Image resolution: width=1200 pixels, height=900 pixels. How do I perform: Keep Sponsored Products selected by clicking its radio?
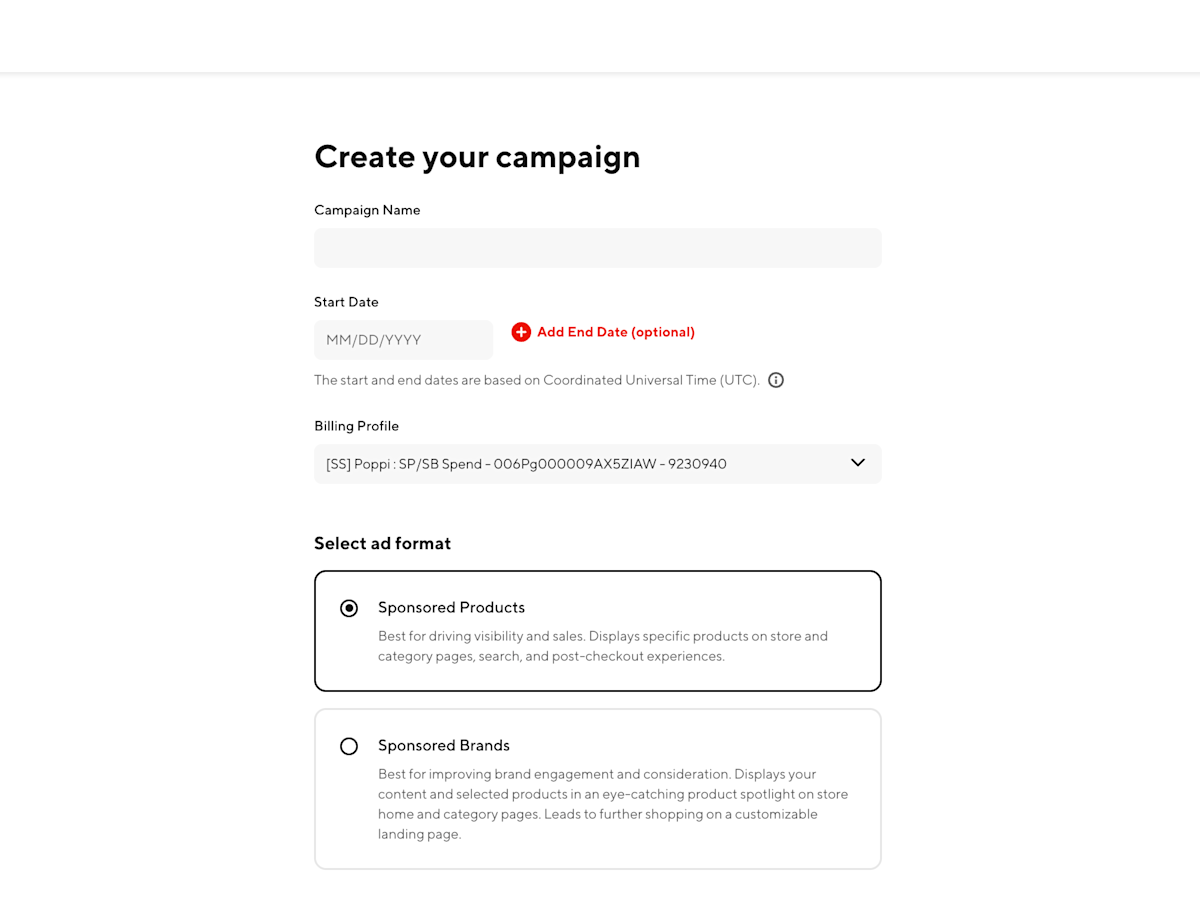click(x=349, y=607)
